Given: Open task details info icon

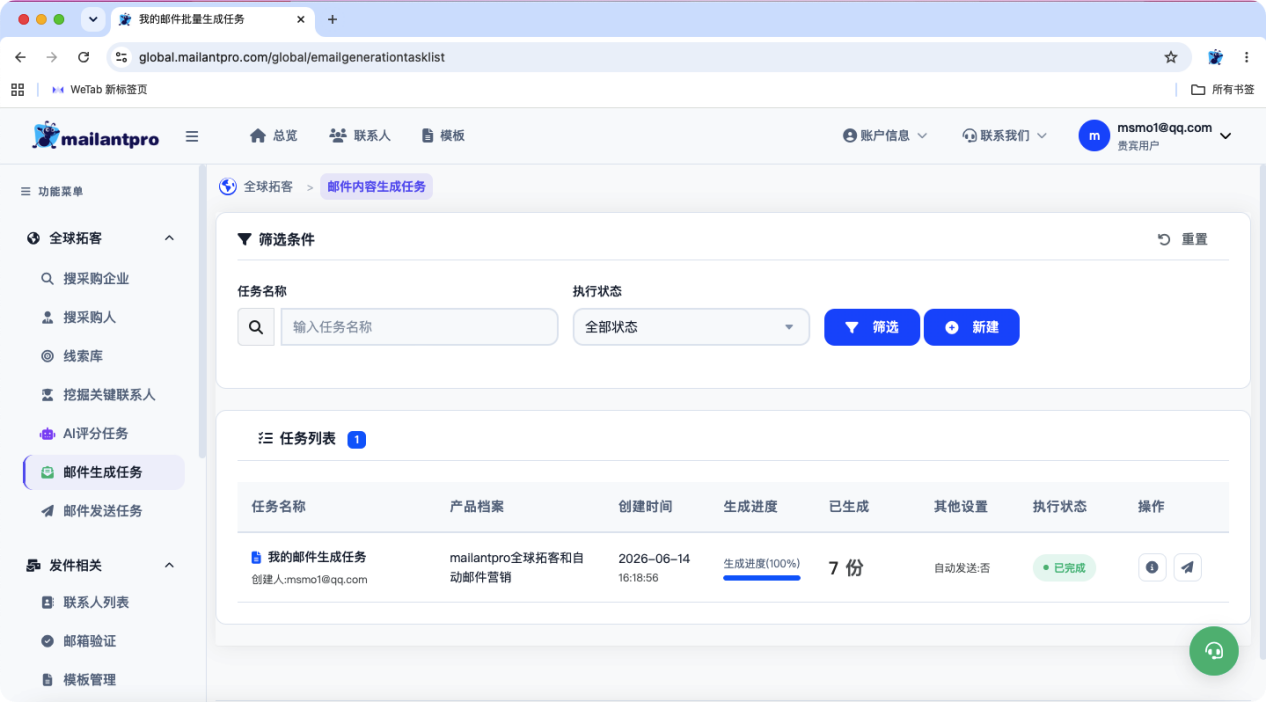Looking at the screenshot, I should 1152,567.
